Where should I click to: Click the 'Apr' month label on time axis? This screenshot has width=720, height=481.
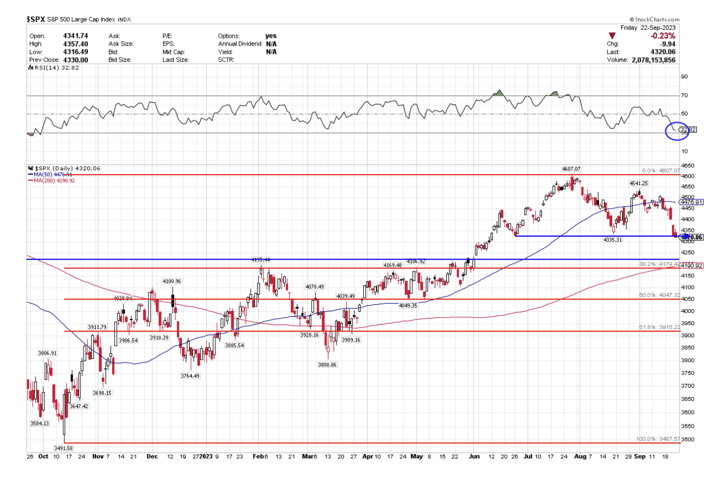coord(368,457)
